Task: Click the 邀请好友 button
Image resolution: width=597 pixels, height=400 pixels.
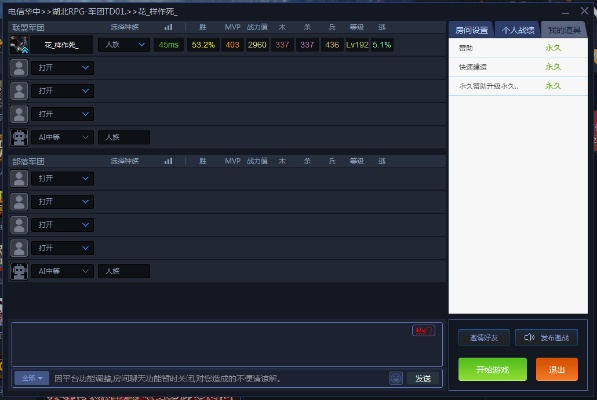Action: pyautogui.click(x=484, y=338)
